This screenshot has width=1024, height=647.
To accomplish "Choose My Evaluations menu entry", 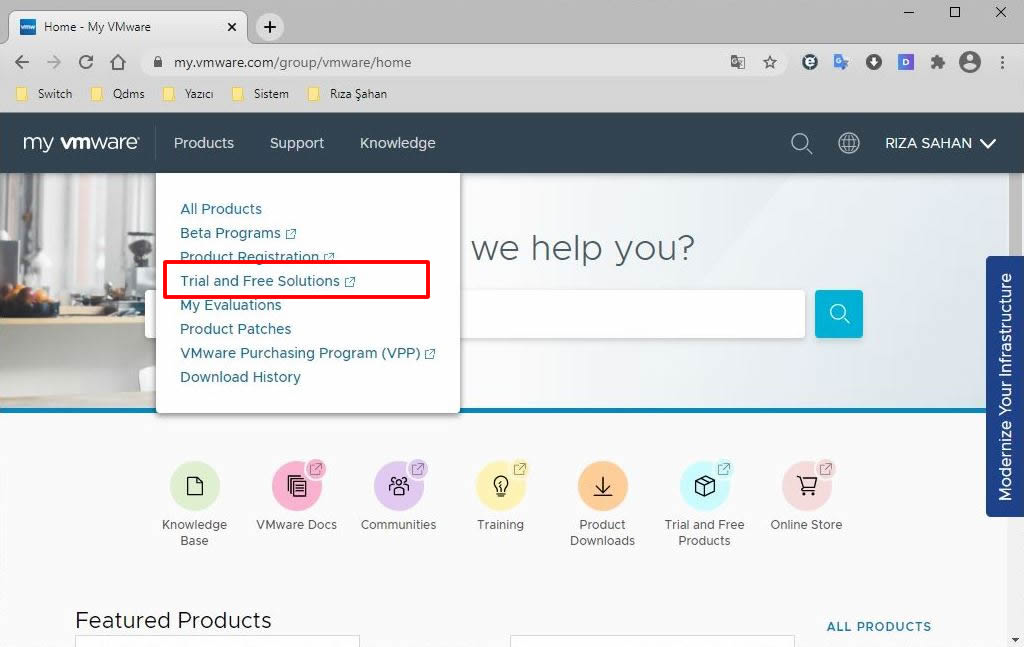I will pyautogui.click(x=231, y=305).
